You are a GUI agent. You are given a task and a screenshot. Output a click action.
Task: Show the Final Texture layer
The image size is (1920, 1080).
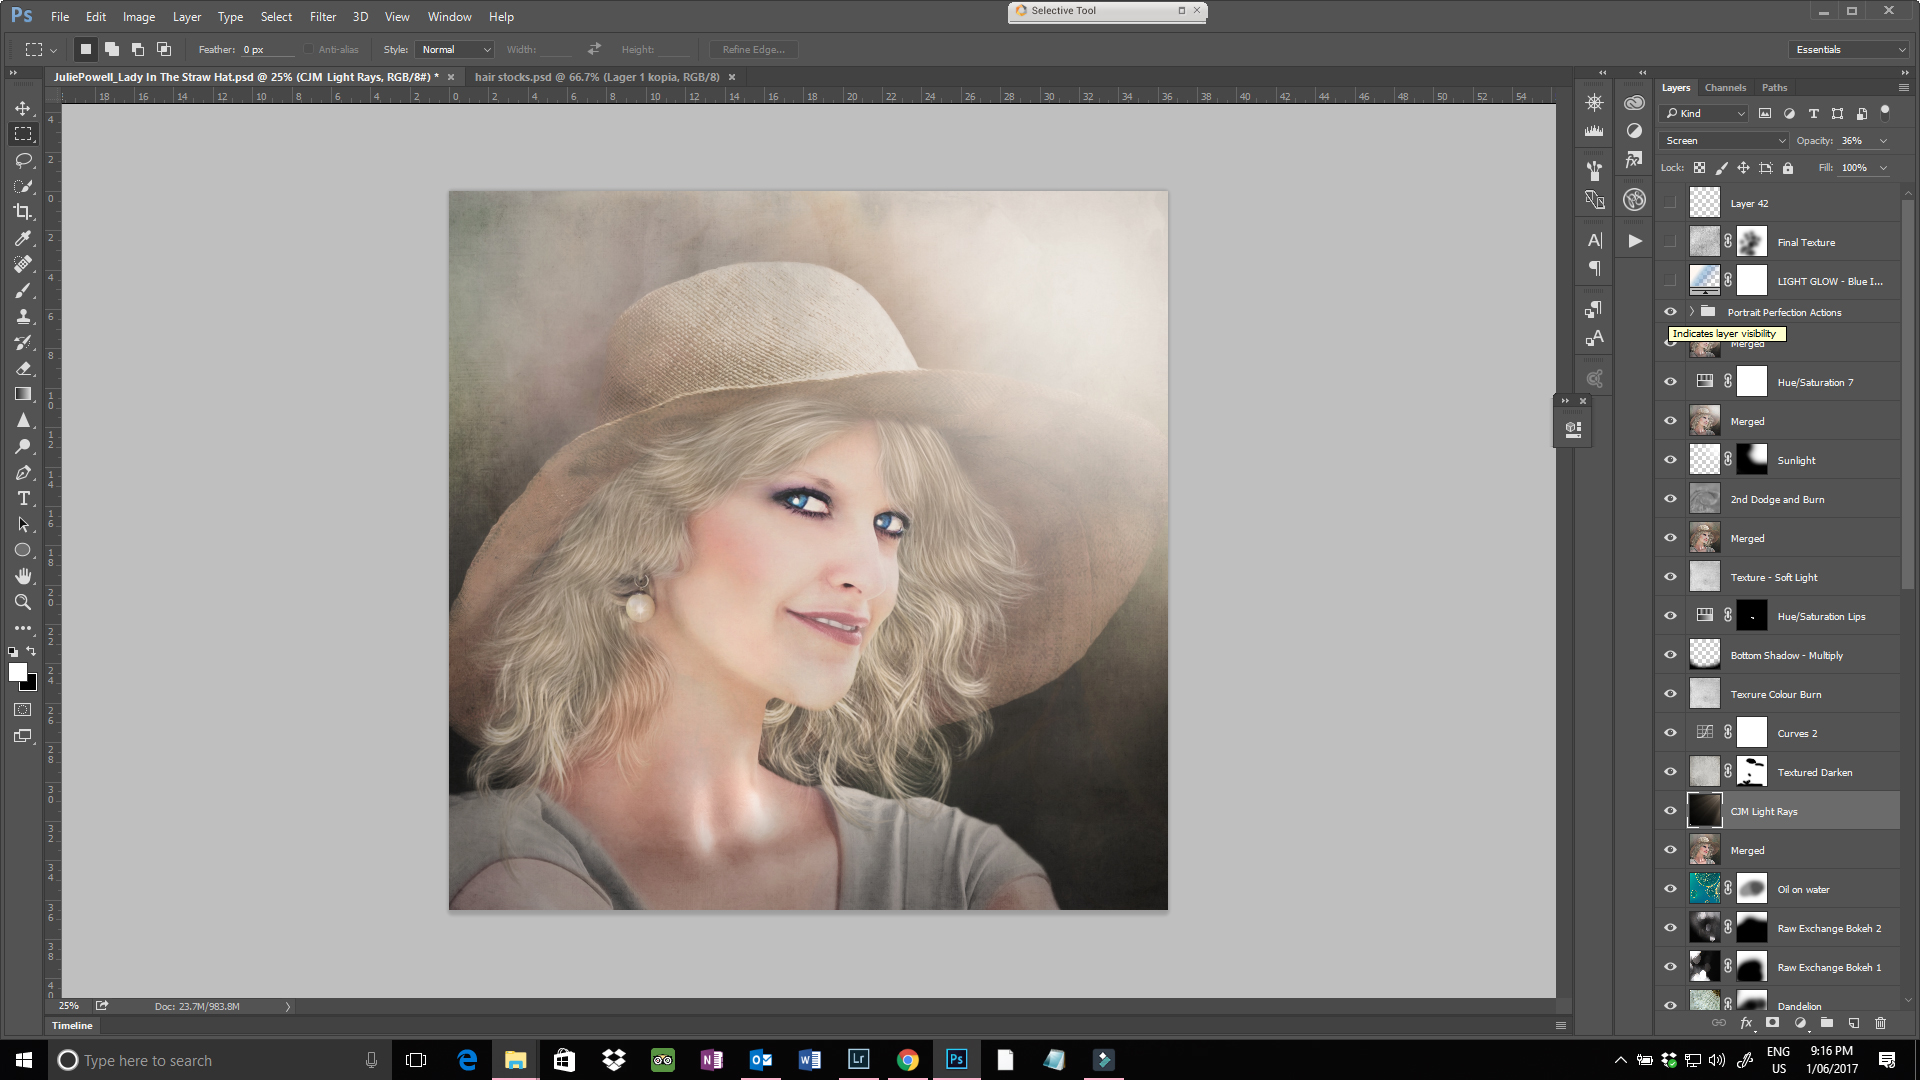coord(1670,242)
